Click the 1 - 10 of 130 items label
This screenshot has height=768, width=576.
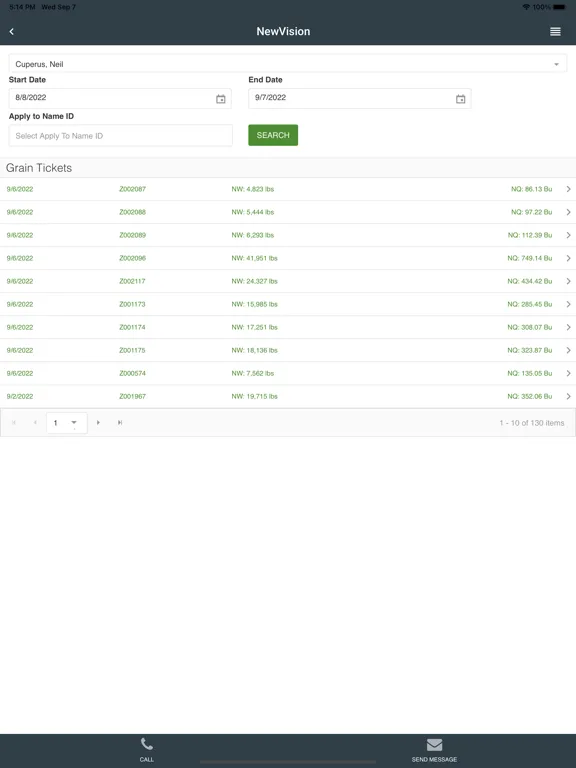532,423
